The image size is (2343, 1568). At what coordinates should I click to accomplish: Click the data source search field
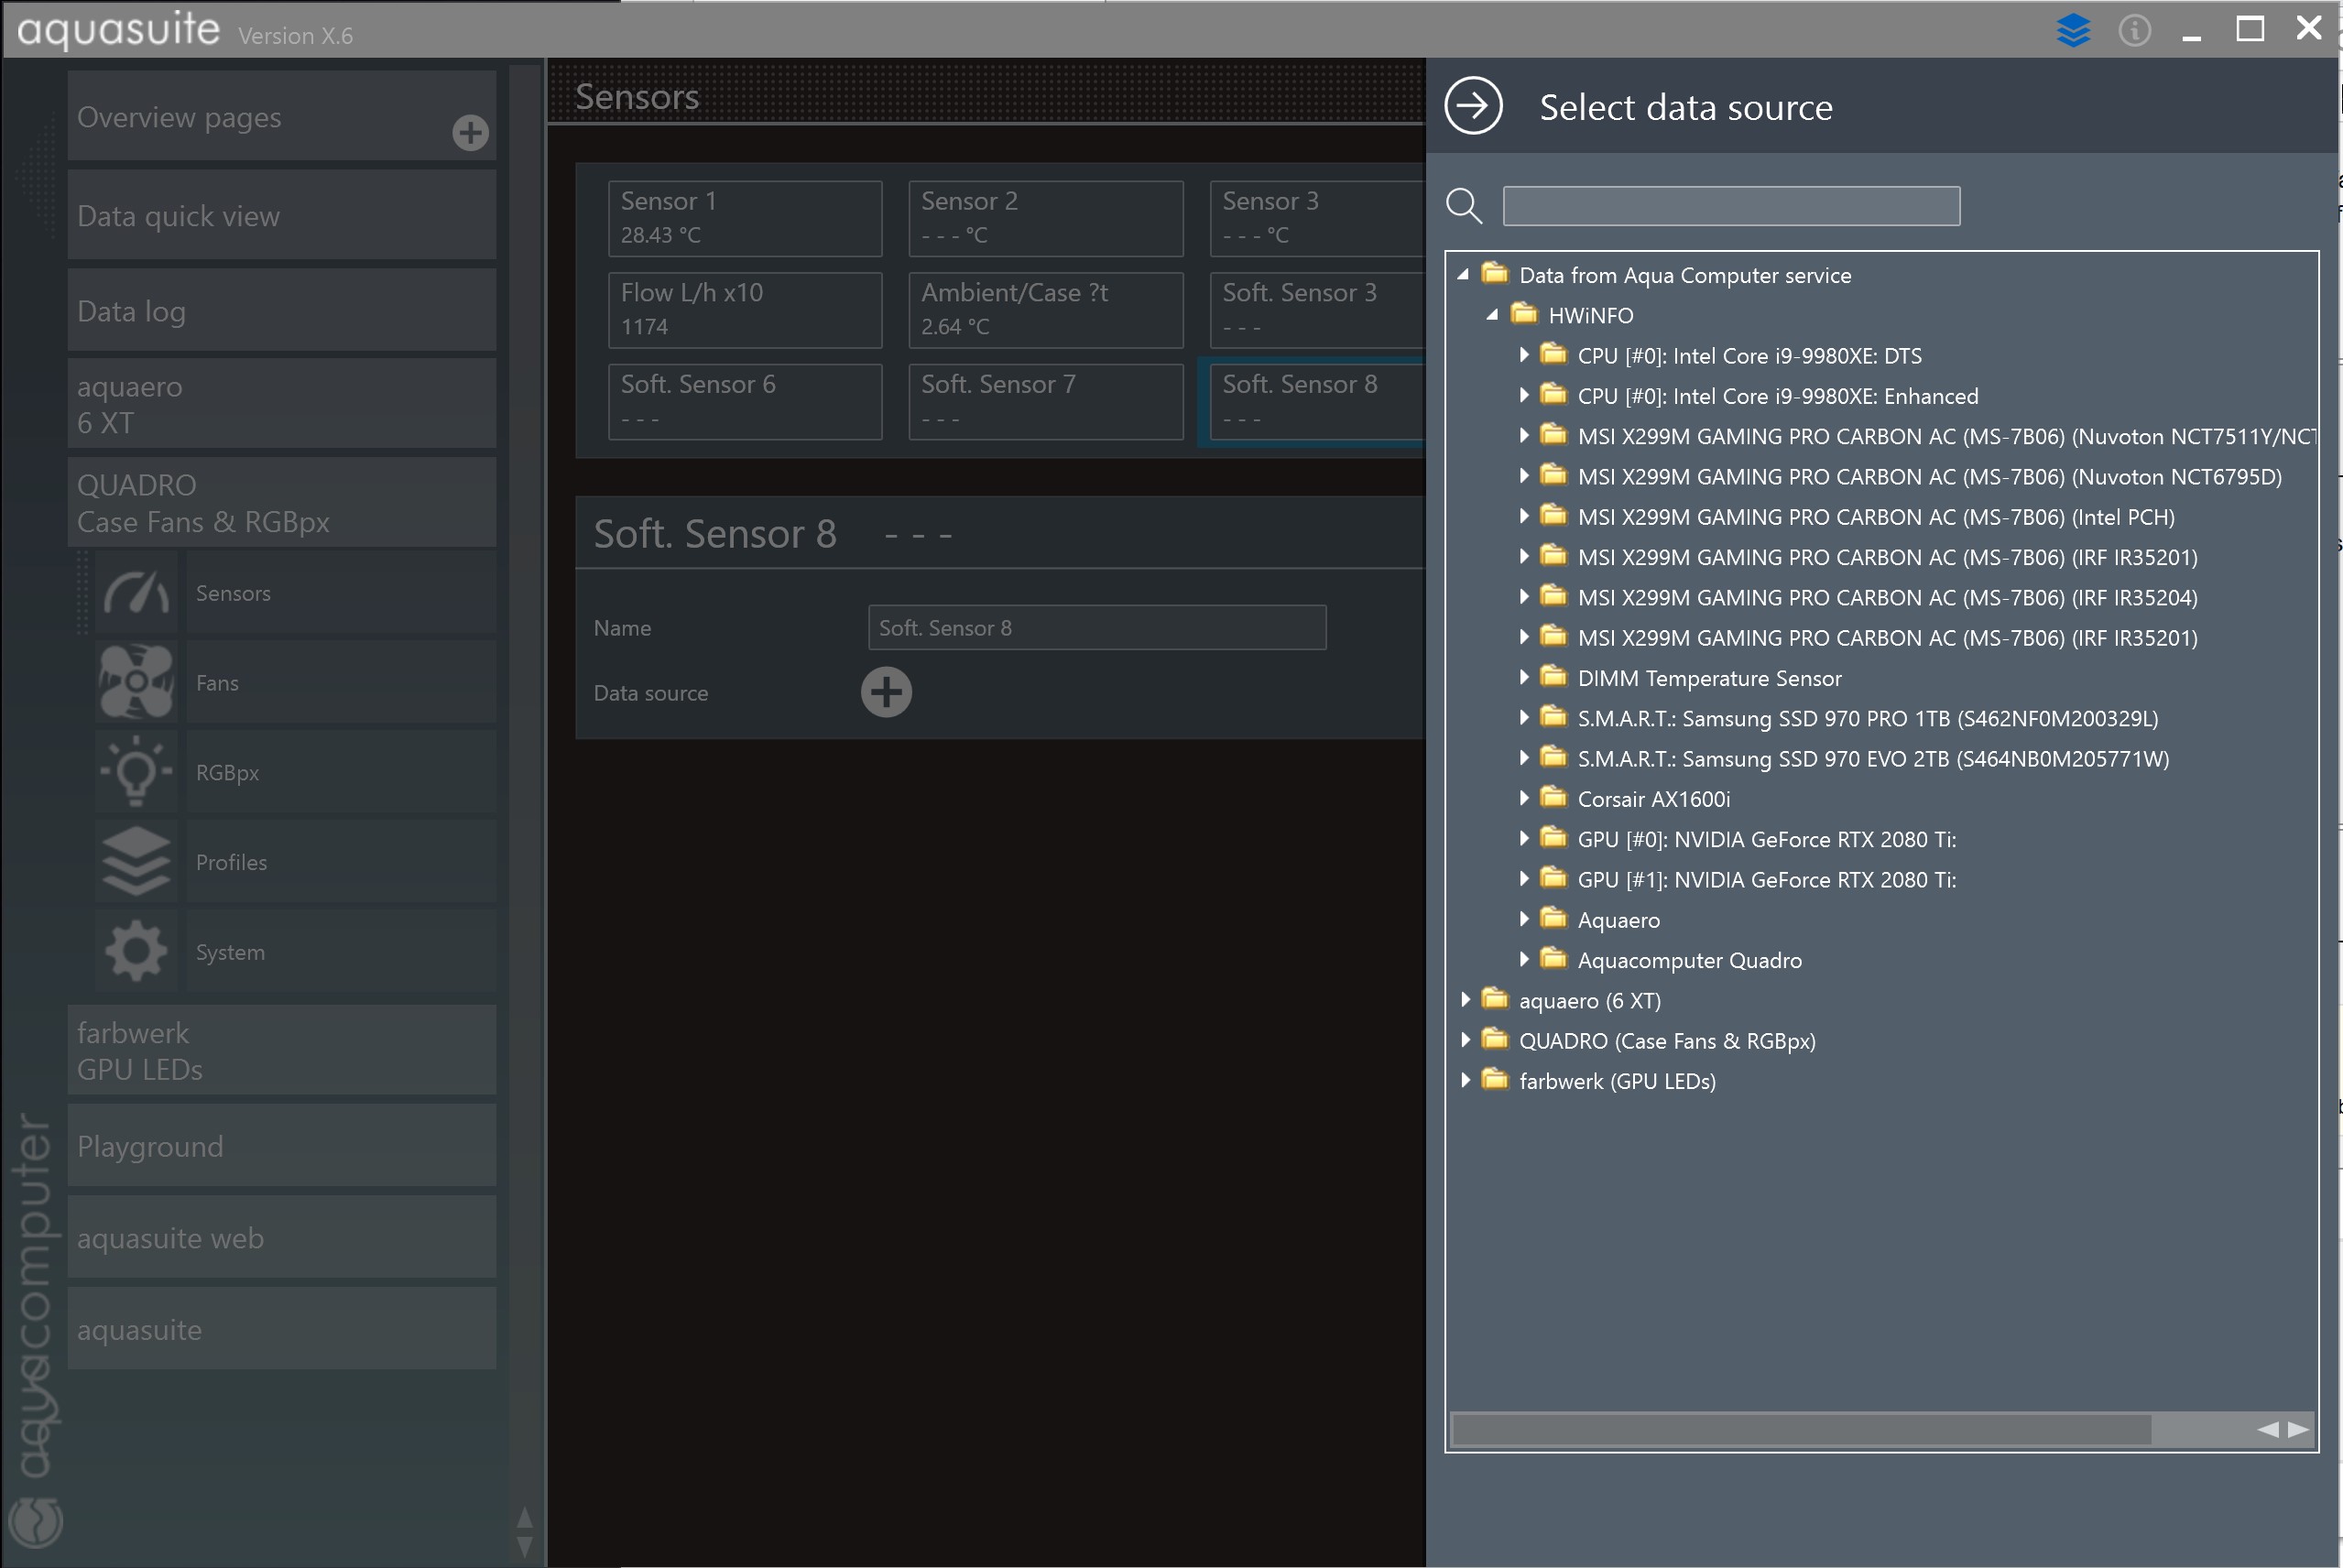click(1730, 206)
